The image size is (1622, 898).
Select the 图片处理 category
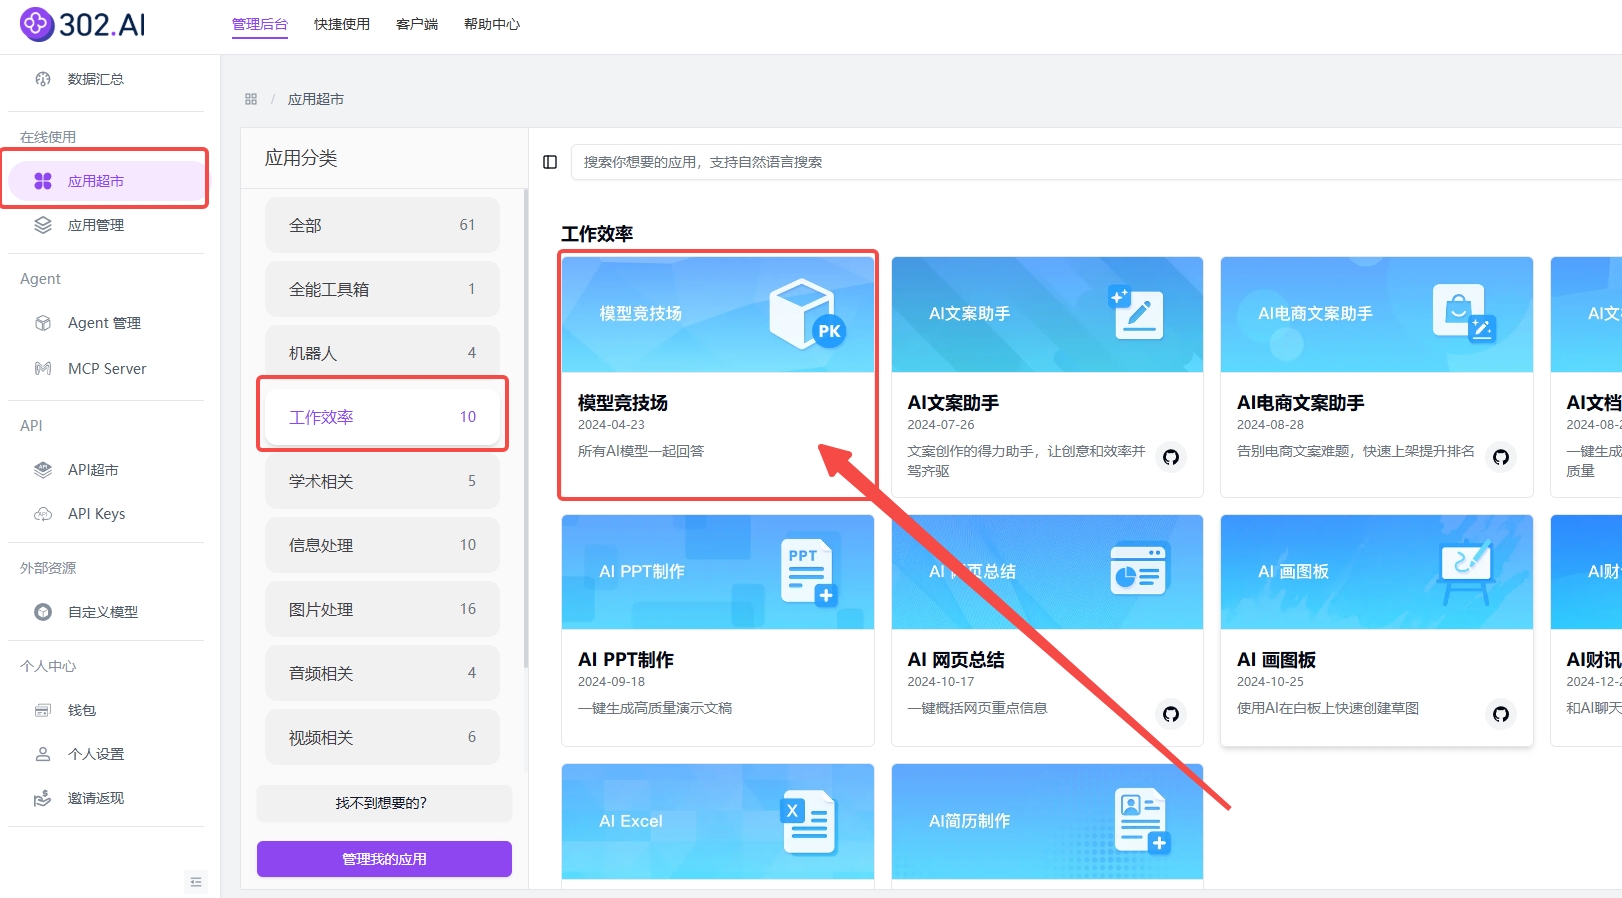(382, 609)
